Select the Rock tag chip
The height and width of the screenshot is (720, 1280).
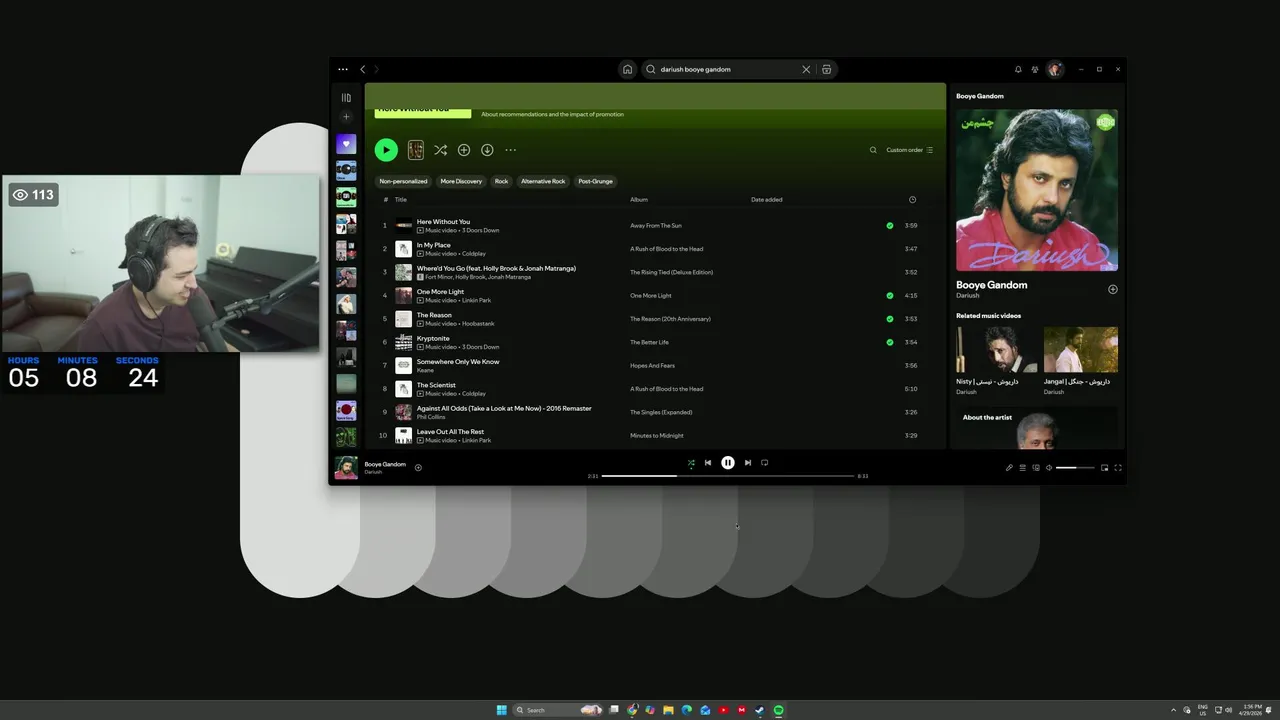[501, 181]
